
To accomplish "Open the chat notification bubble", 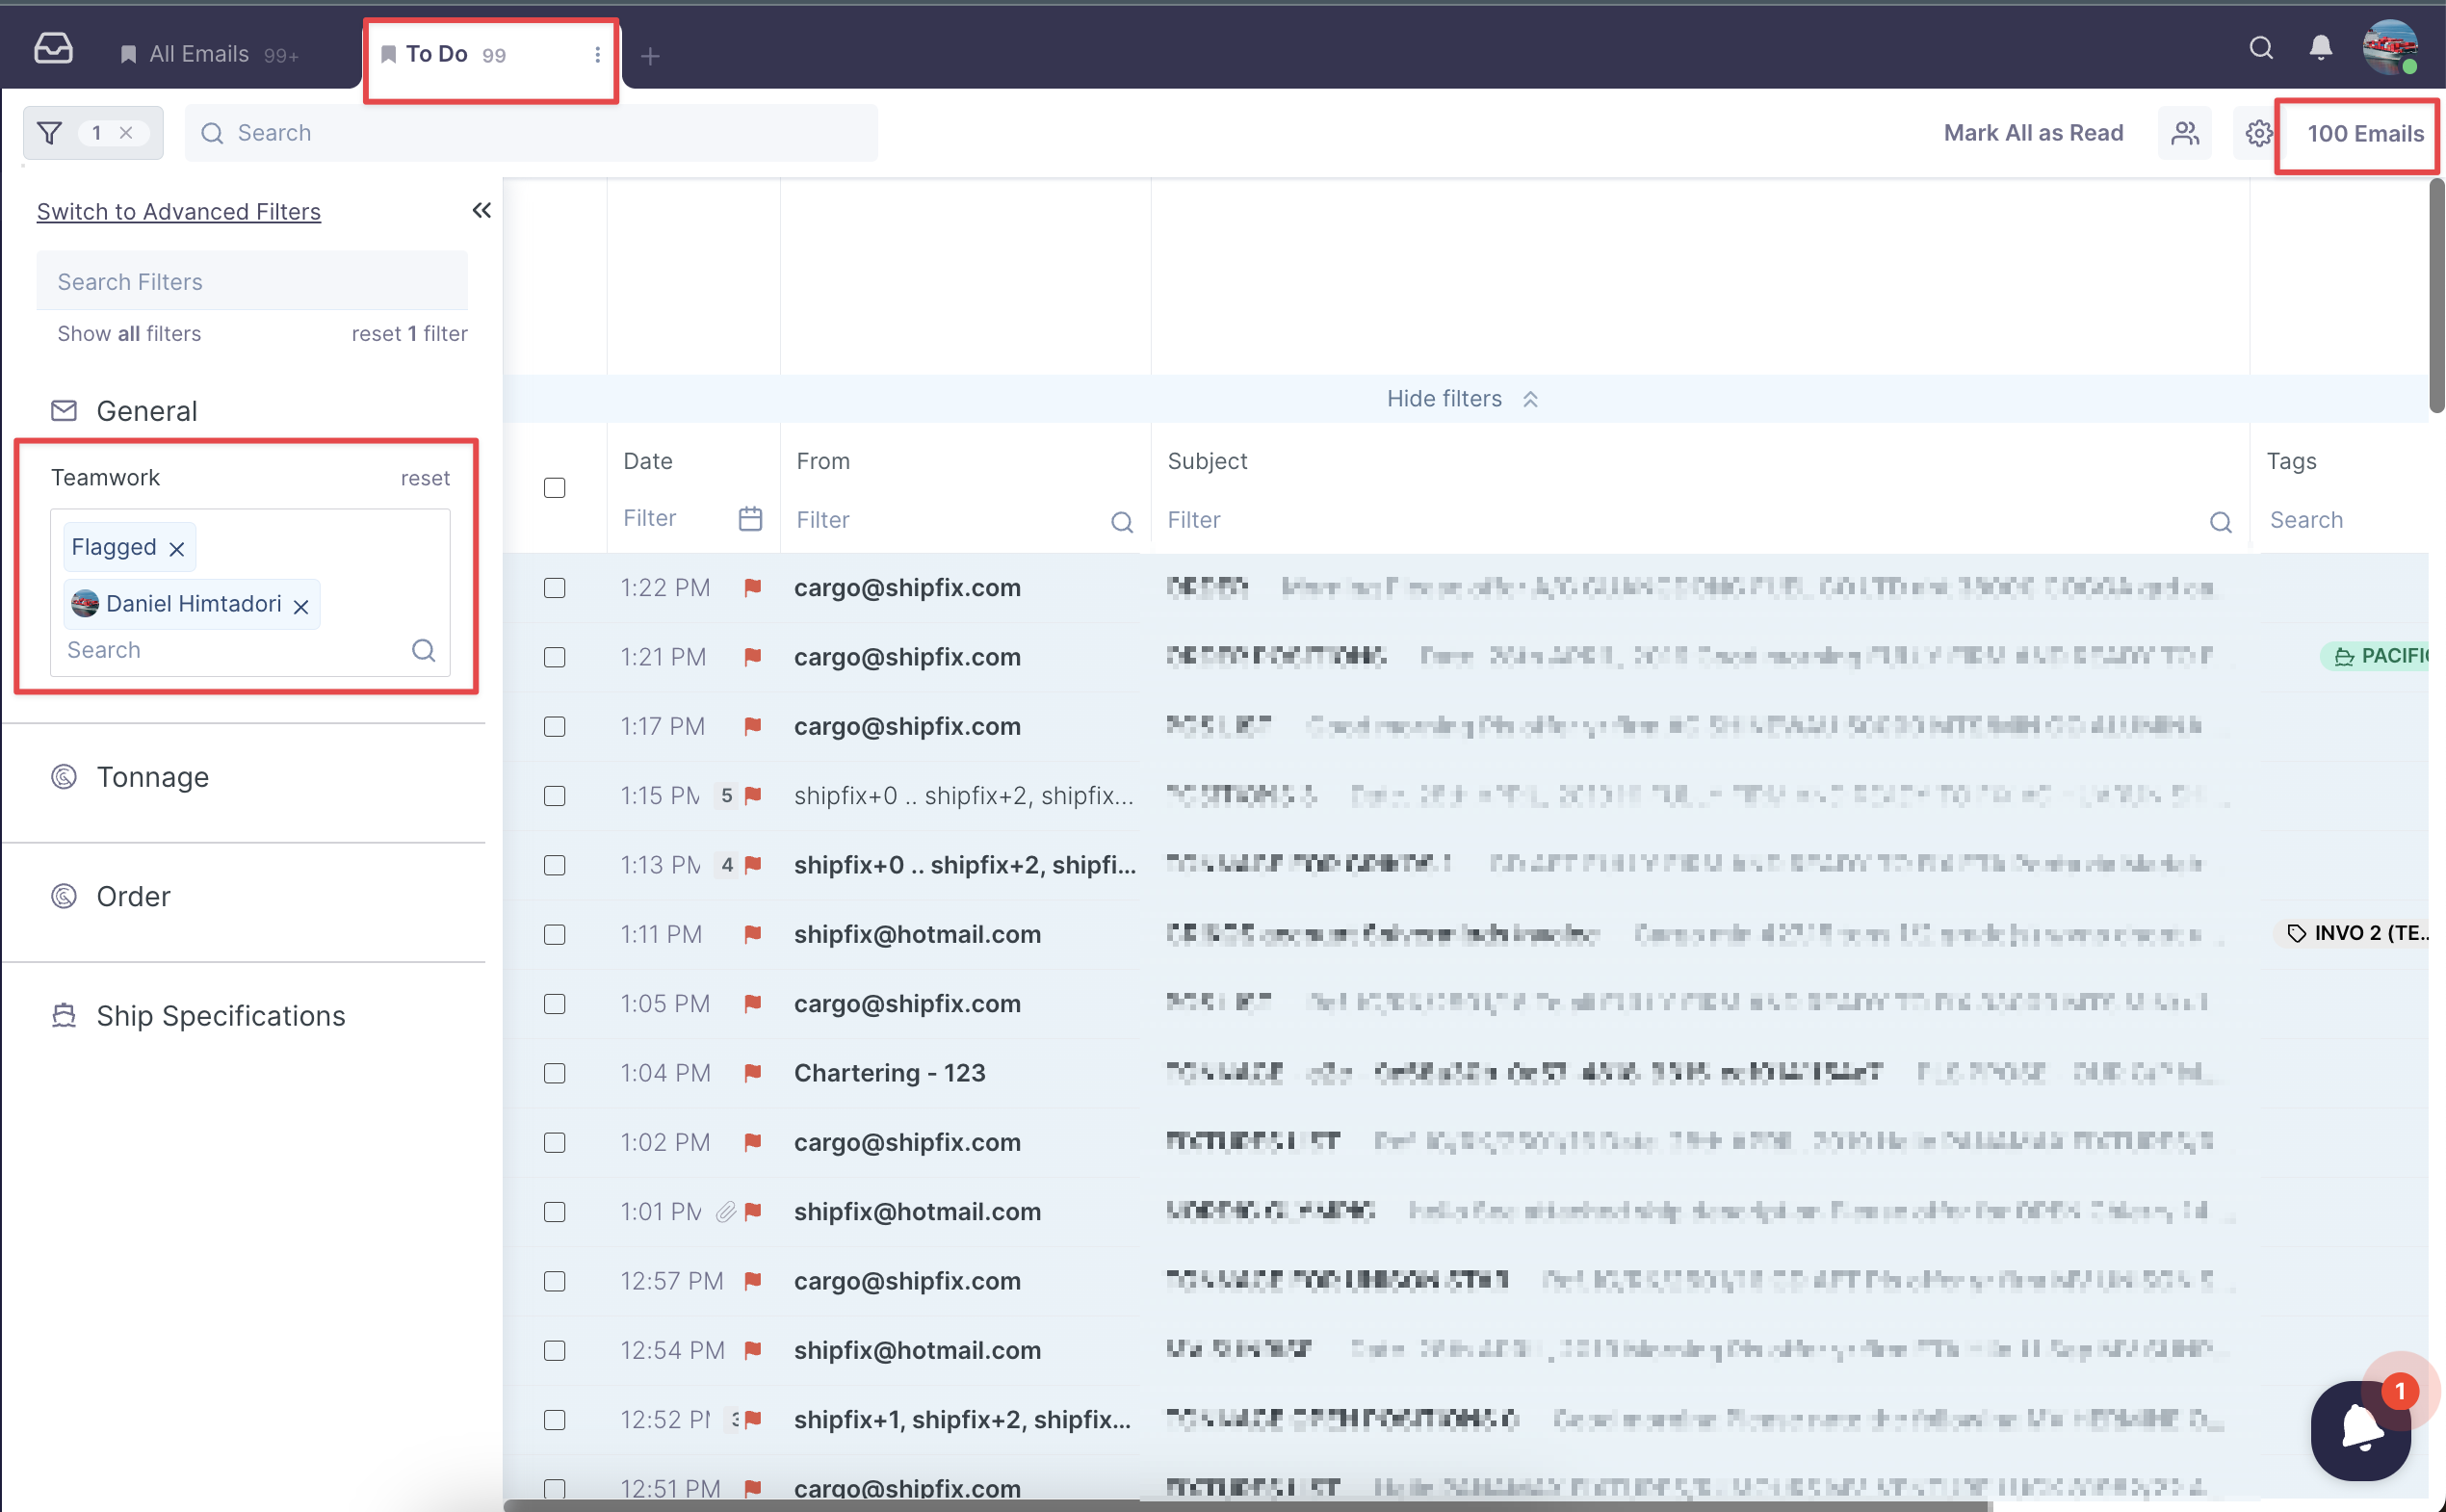I will [x=2361, y=1430].
